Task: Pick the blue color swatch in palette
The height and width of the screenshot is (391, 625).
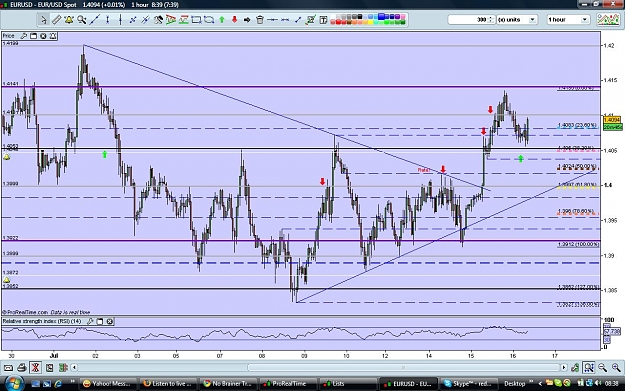Action: tap(381, 17)
